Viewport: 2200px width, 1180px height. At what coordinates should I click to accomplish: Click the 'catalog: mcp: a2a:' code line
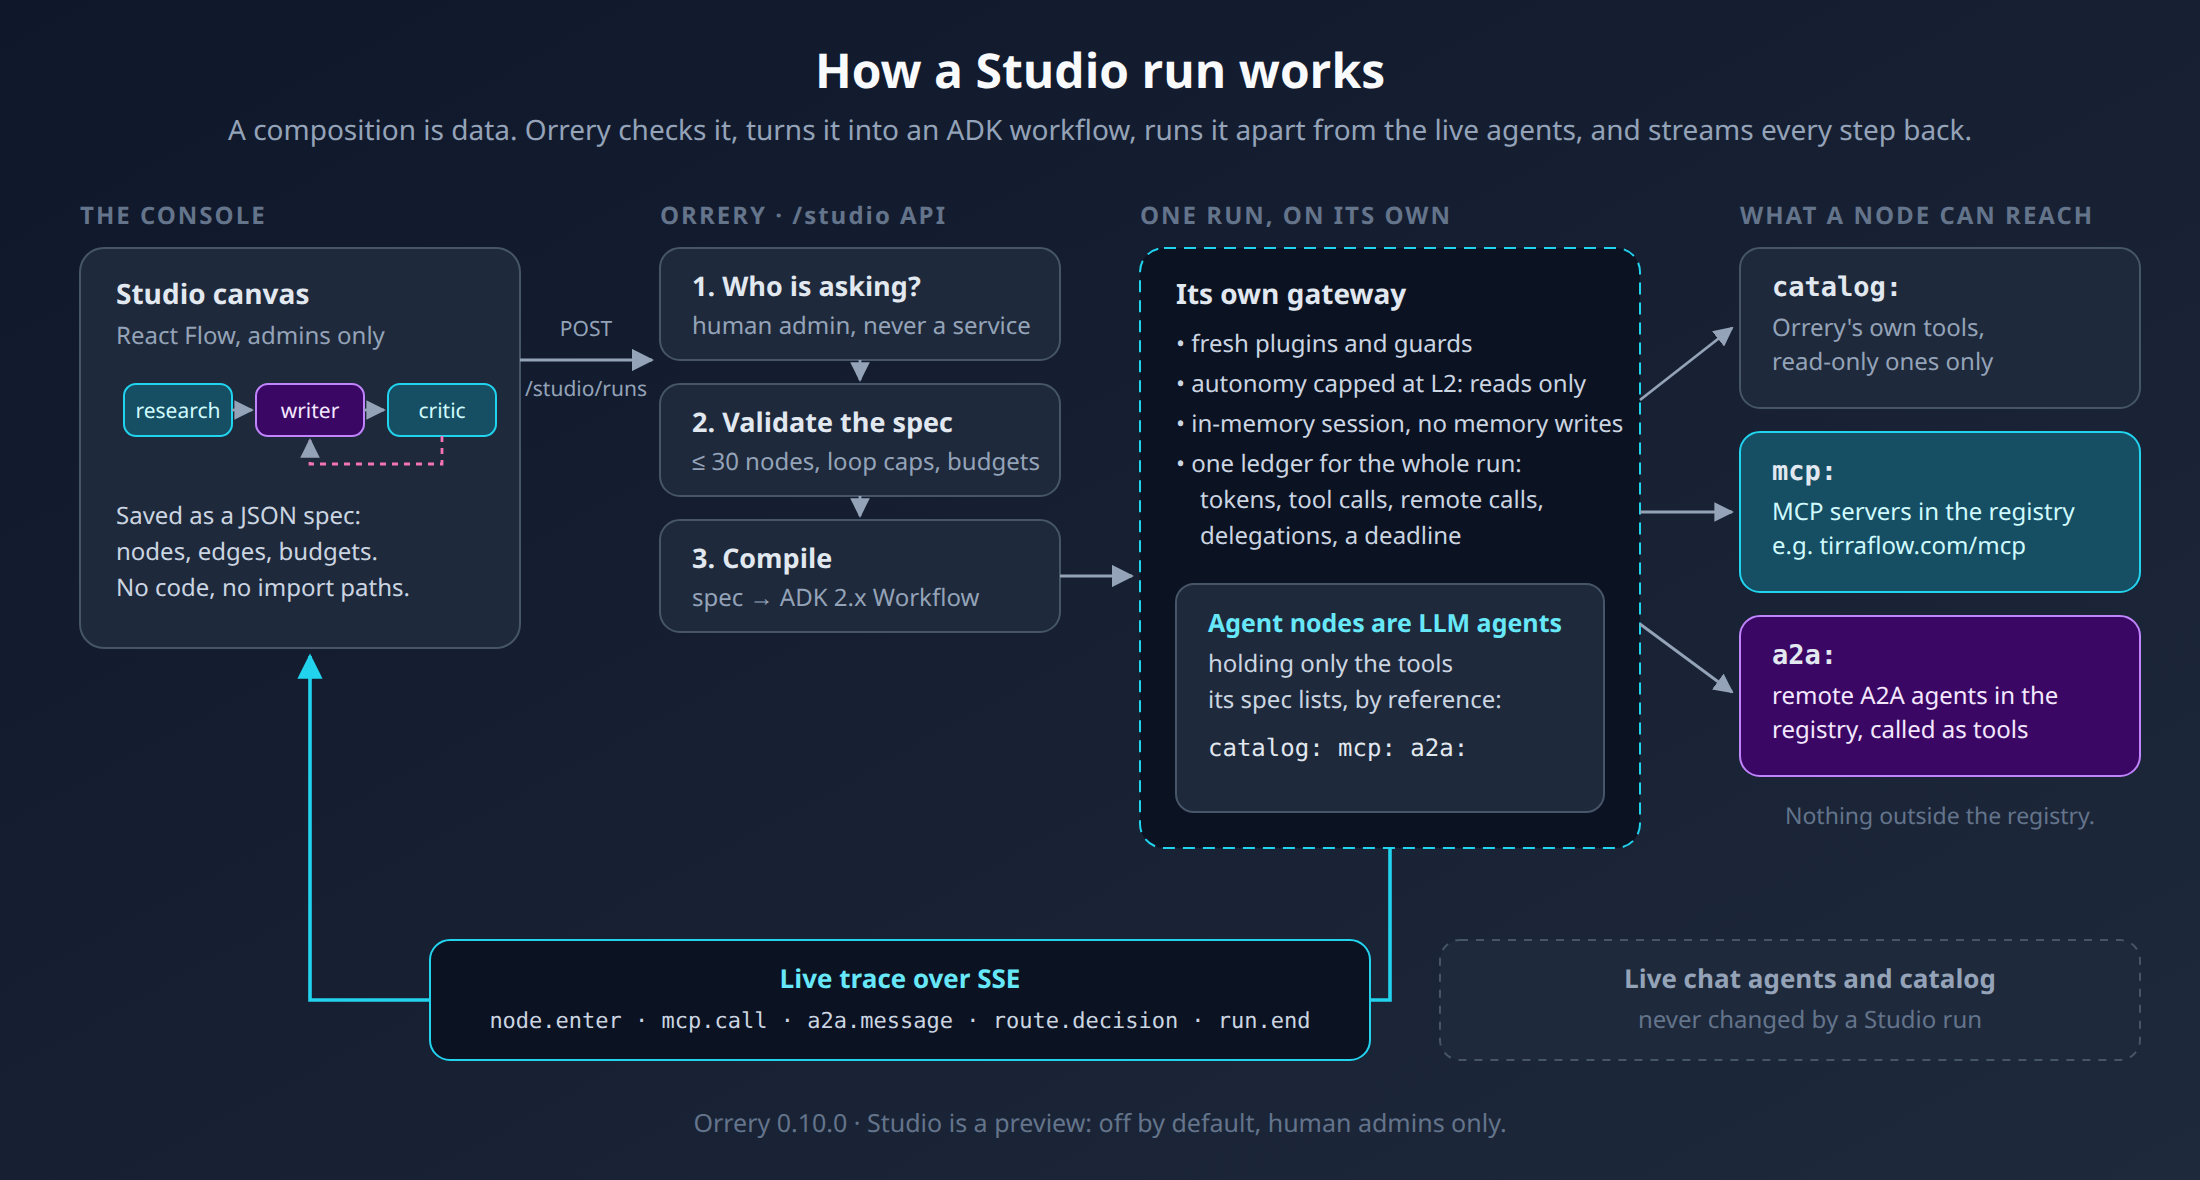coord(1337,748)
